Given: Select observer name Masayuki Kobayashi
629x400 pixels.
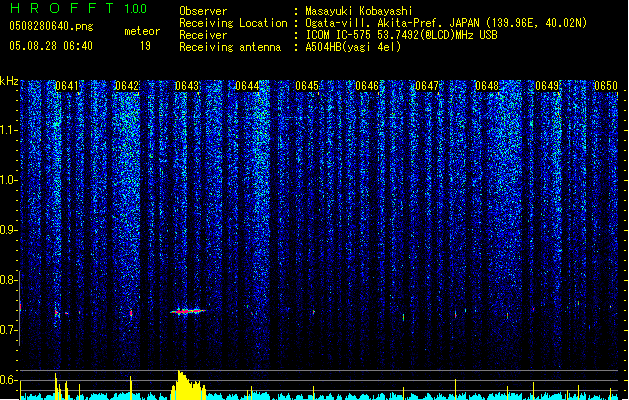Looking at the screenshot, I should click(x=359, y=11).
